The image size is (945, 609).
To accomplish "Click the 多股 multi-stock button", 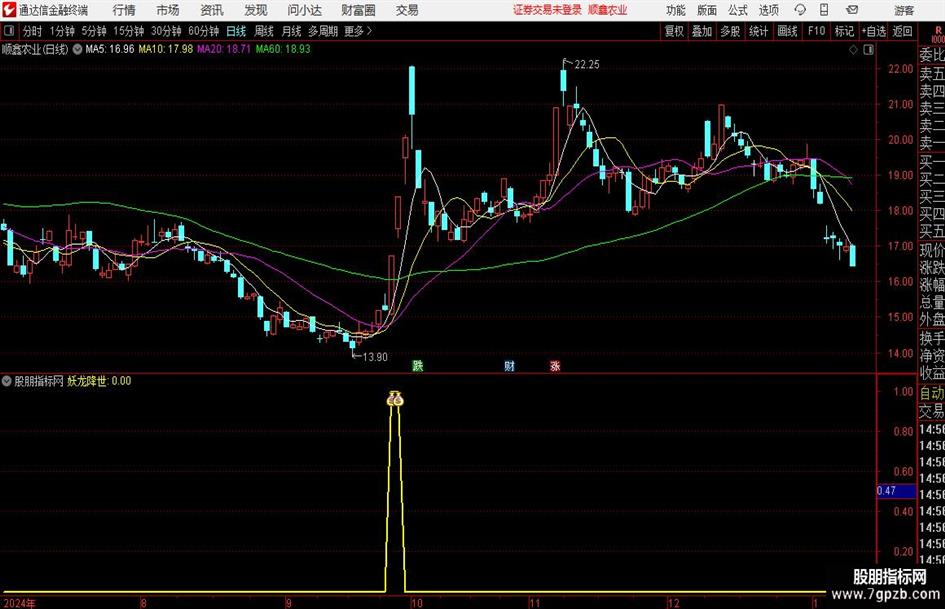I will coord(730,31).
